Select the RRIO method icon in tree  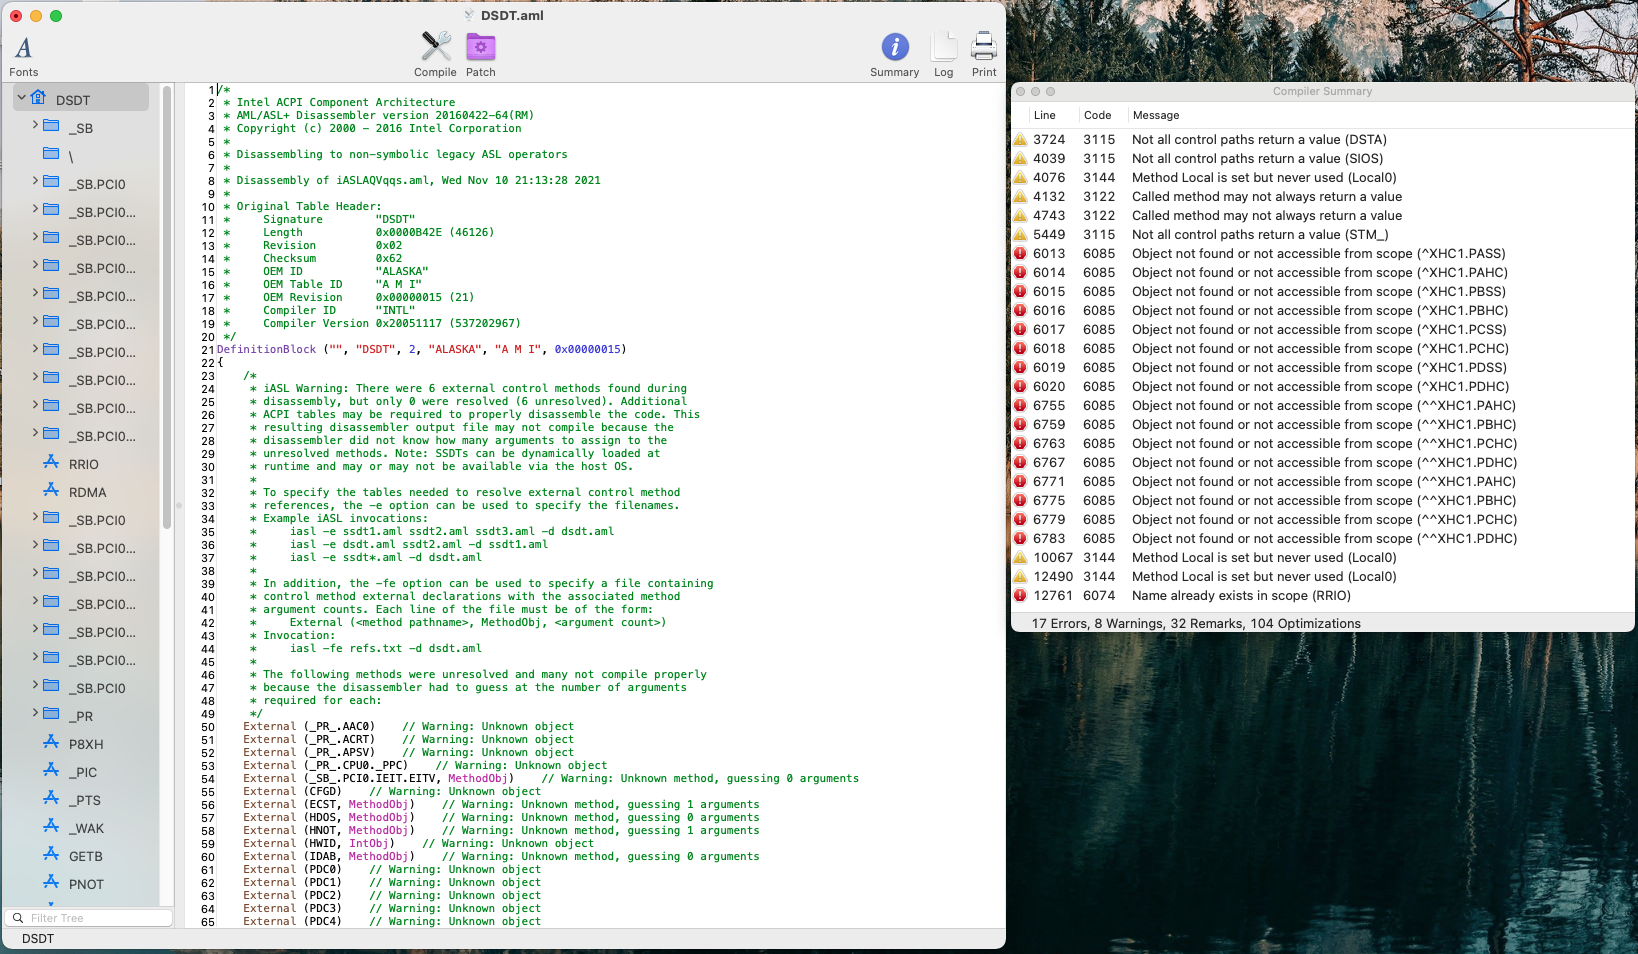coord(51,464)
